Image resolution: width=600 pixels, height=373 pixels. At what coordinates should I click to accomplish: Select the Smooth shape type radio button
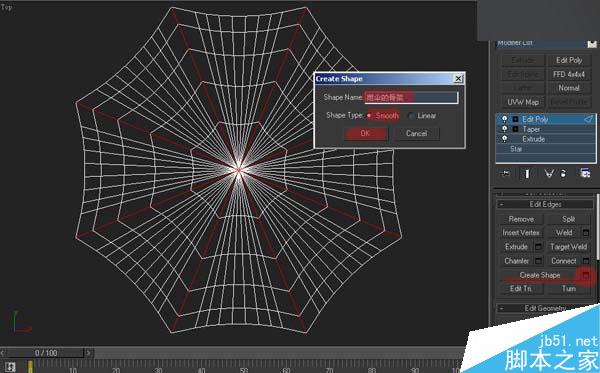tap(369, 116)
